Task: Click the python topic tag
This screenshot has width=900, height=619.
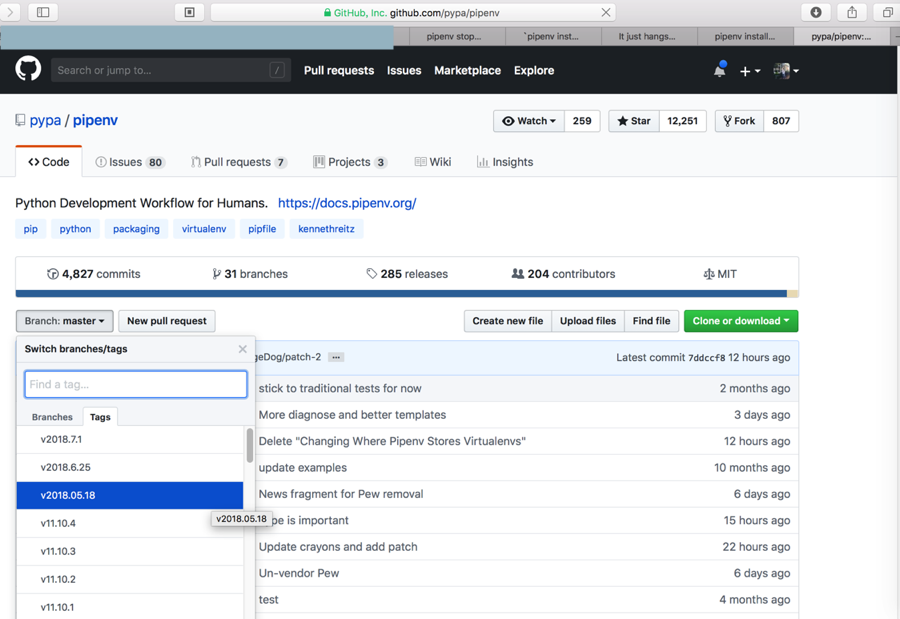Action: pos(75,229)
